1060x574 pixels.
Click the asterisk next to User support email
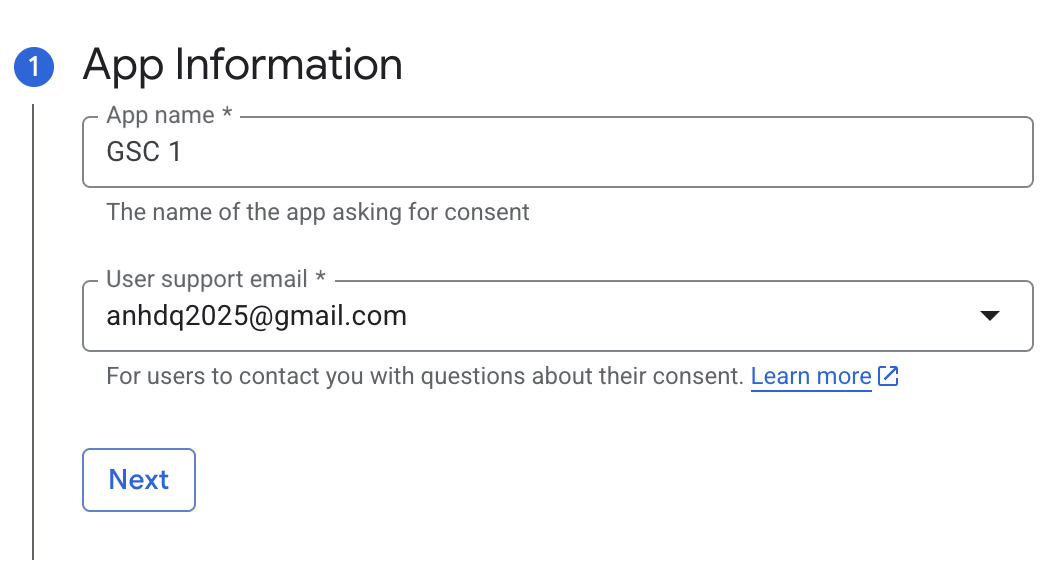pyautogui.click(x=320, y=276)
